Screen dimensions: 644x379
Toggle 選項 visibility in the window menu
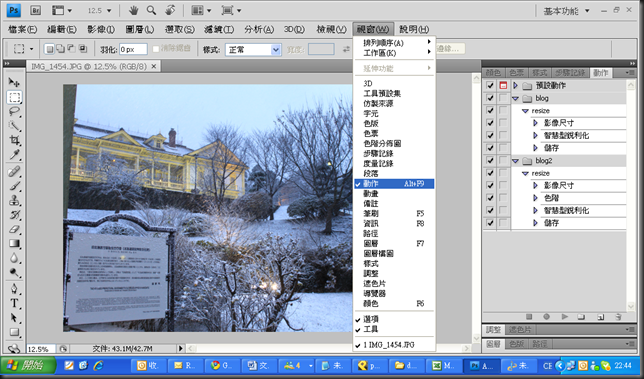click(394, 319)
